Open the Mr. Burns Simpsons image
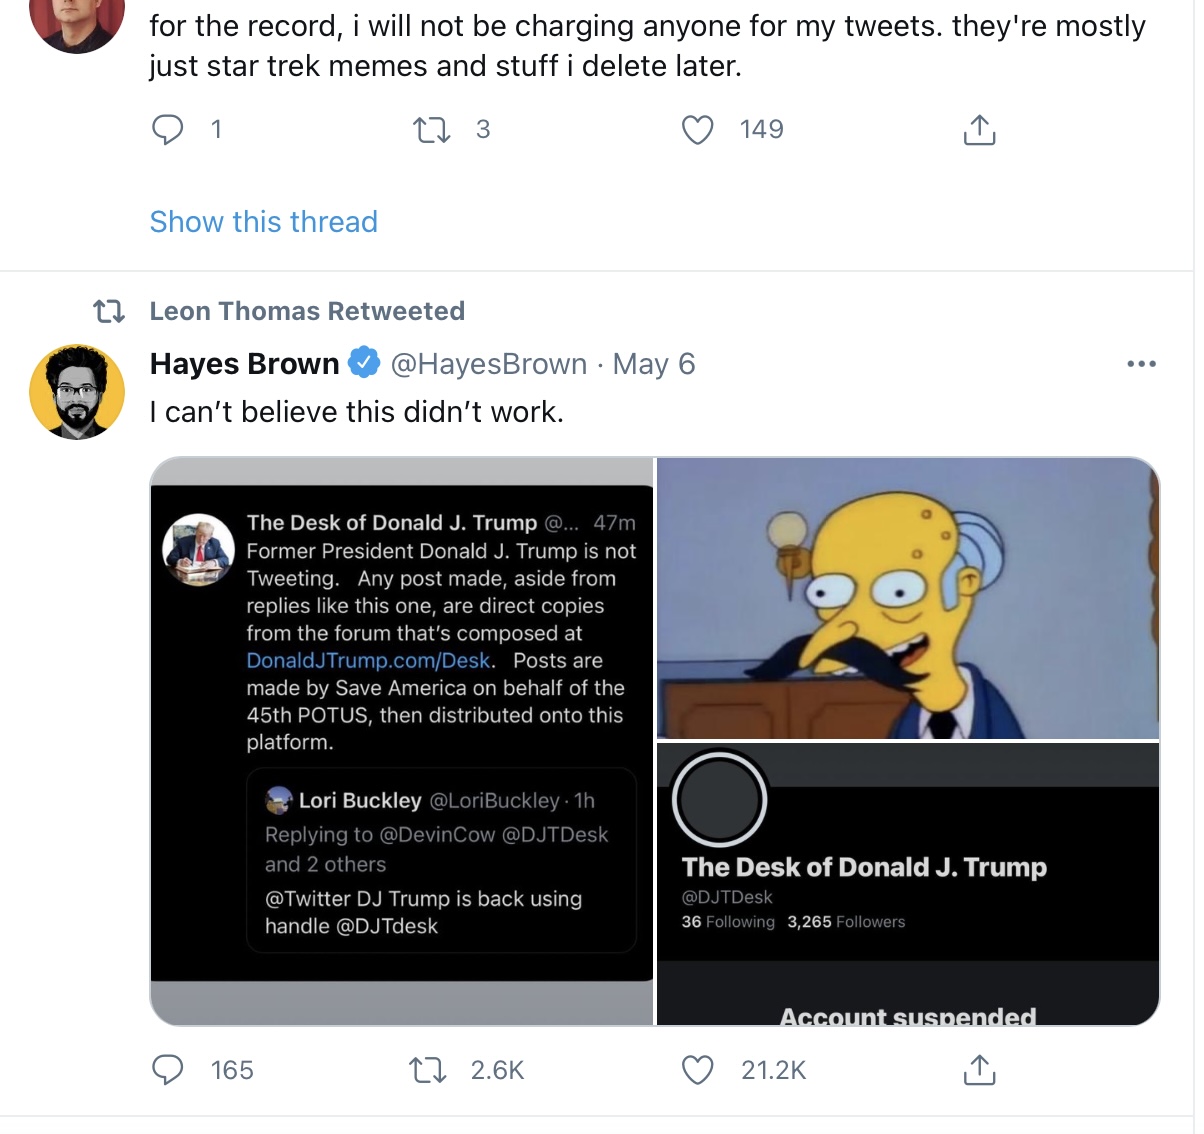This screenshot has width=1204, height=1134. [x=908, y=598]
